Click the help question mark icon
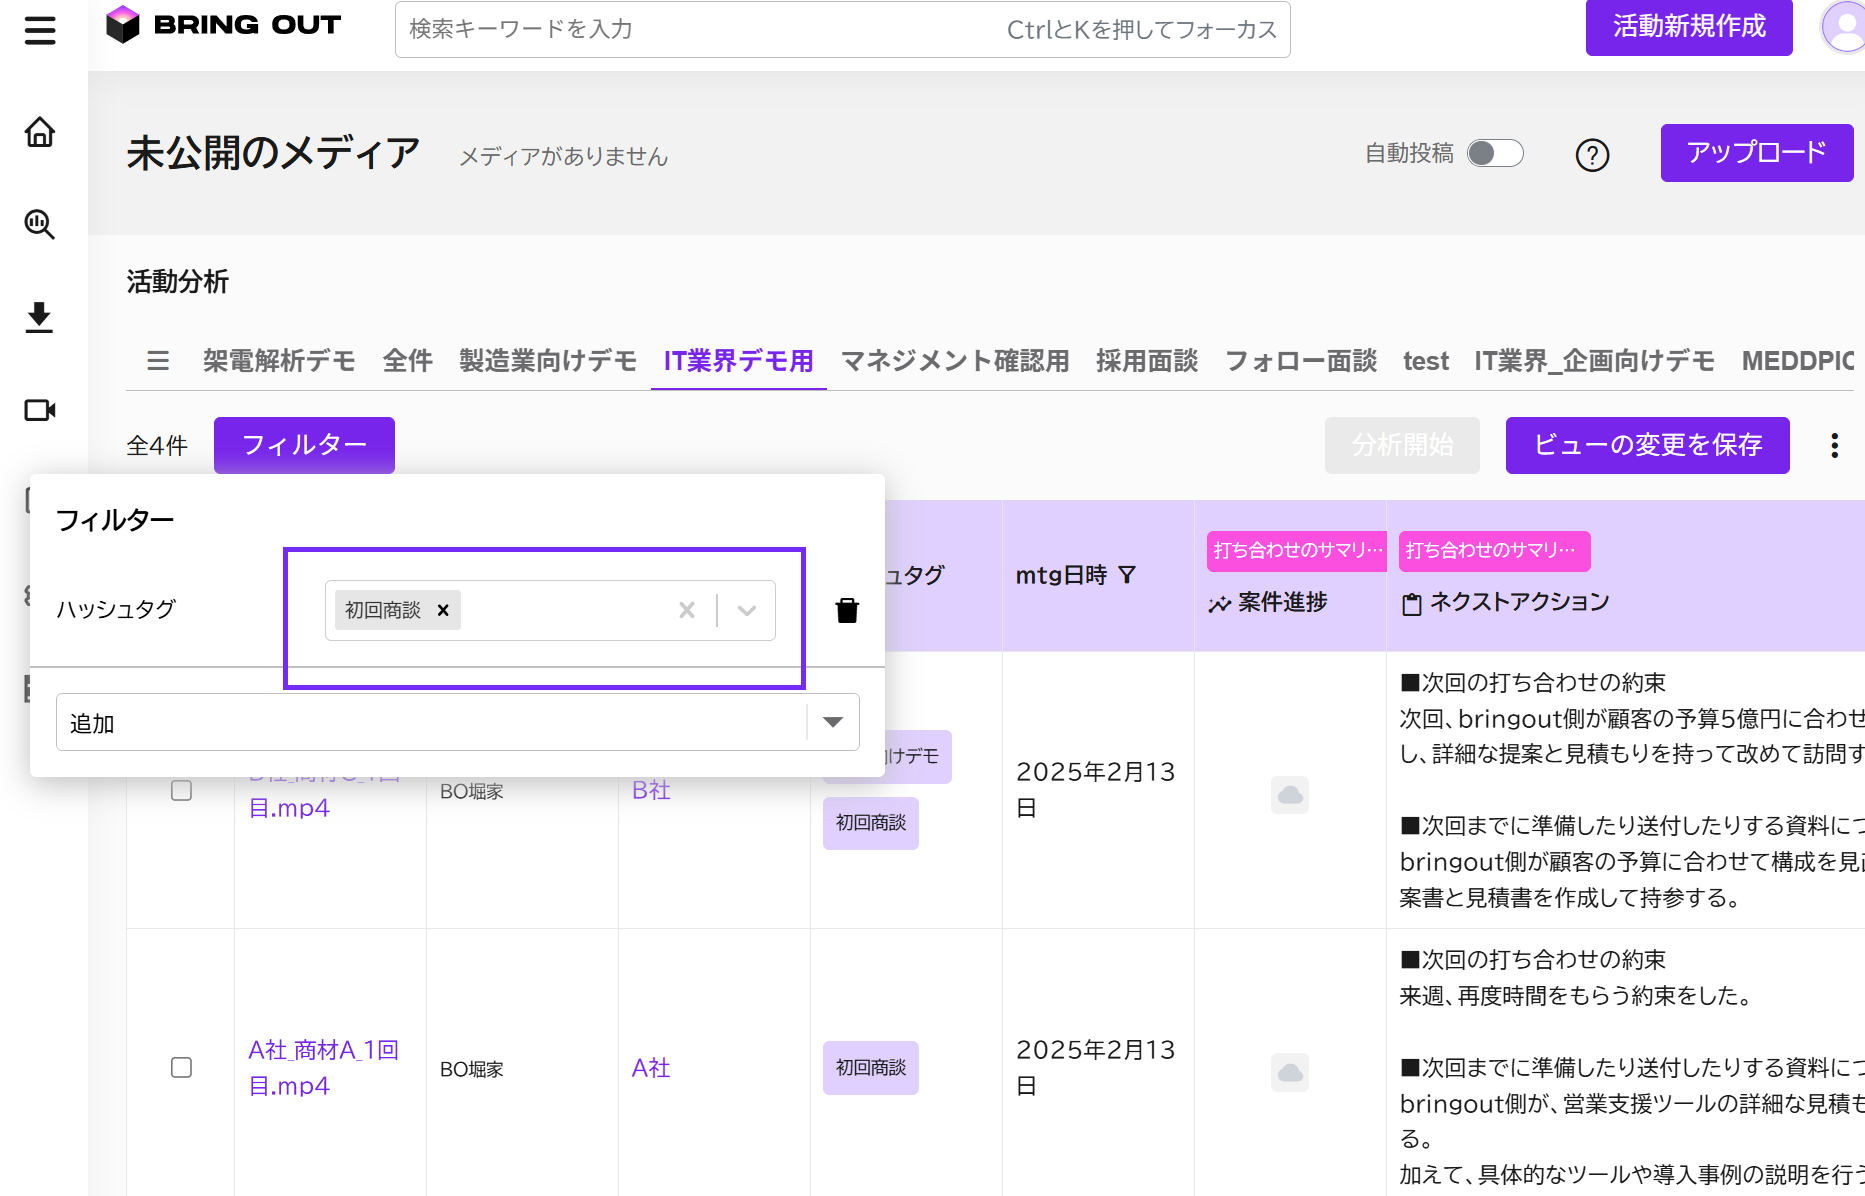Image resolution: width=1865 pixels, height=1196 pixels. [x=1592, y=155]
